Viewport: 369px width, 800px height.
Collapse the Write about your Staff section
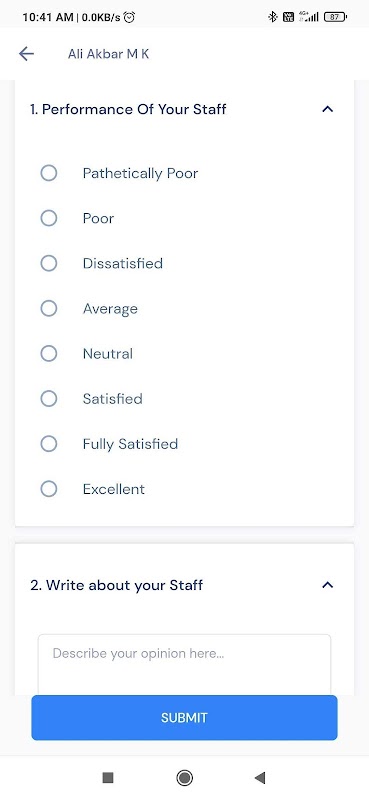(328, 585)
